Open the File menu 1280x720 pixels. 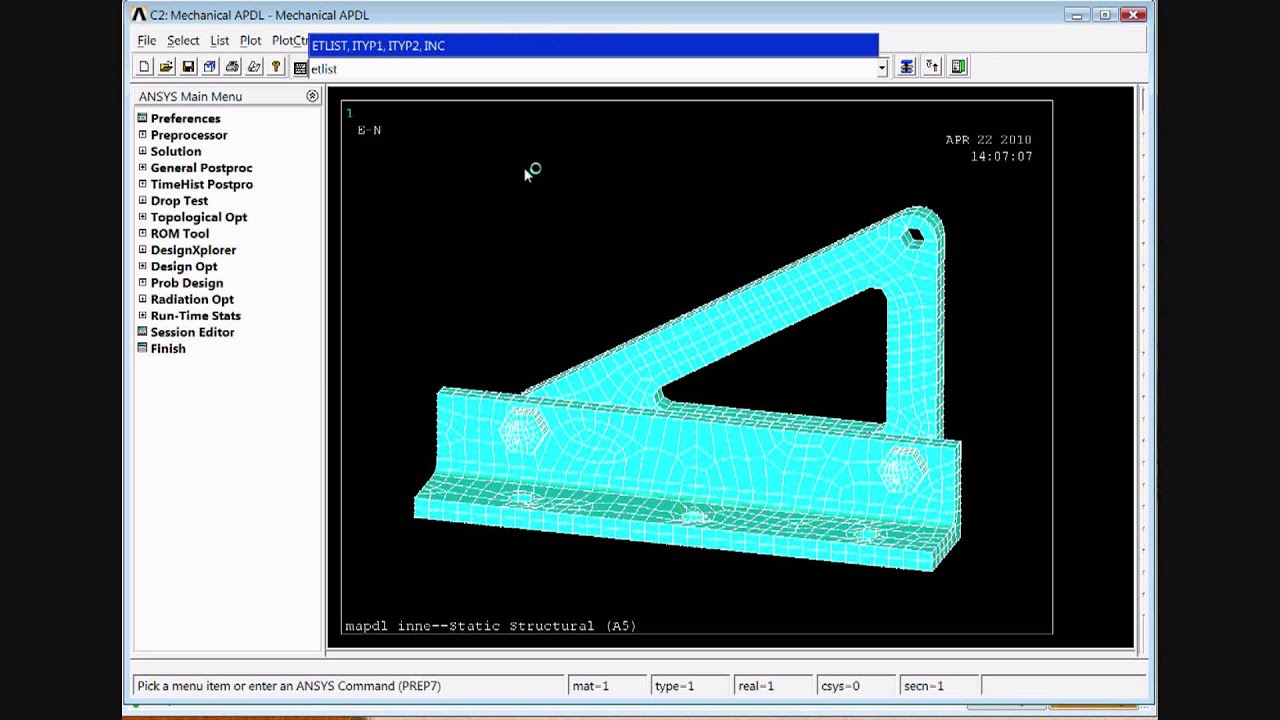coord(147,41)
